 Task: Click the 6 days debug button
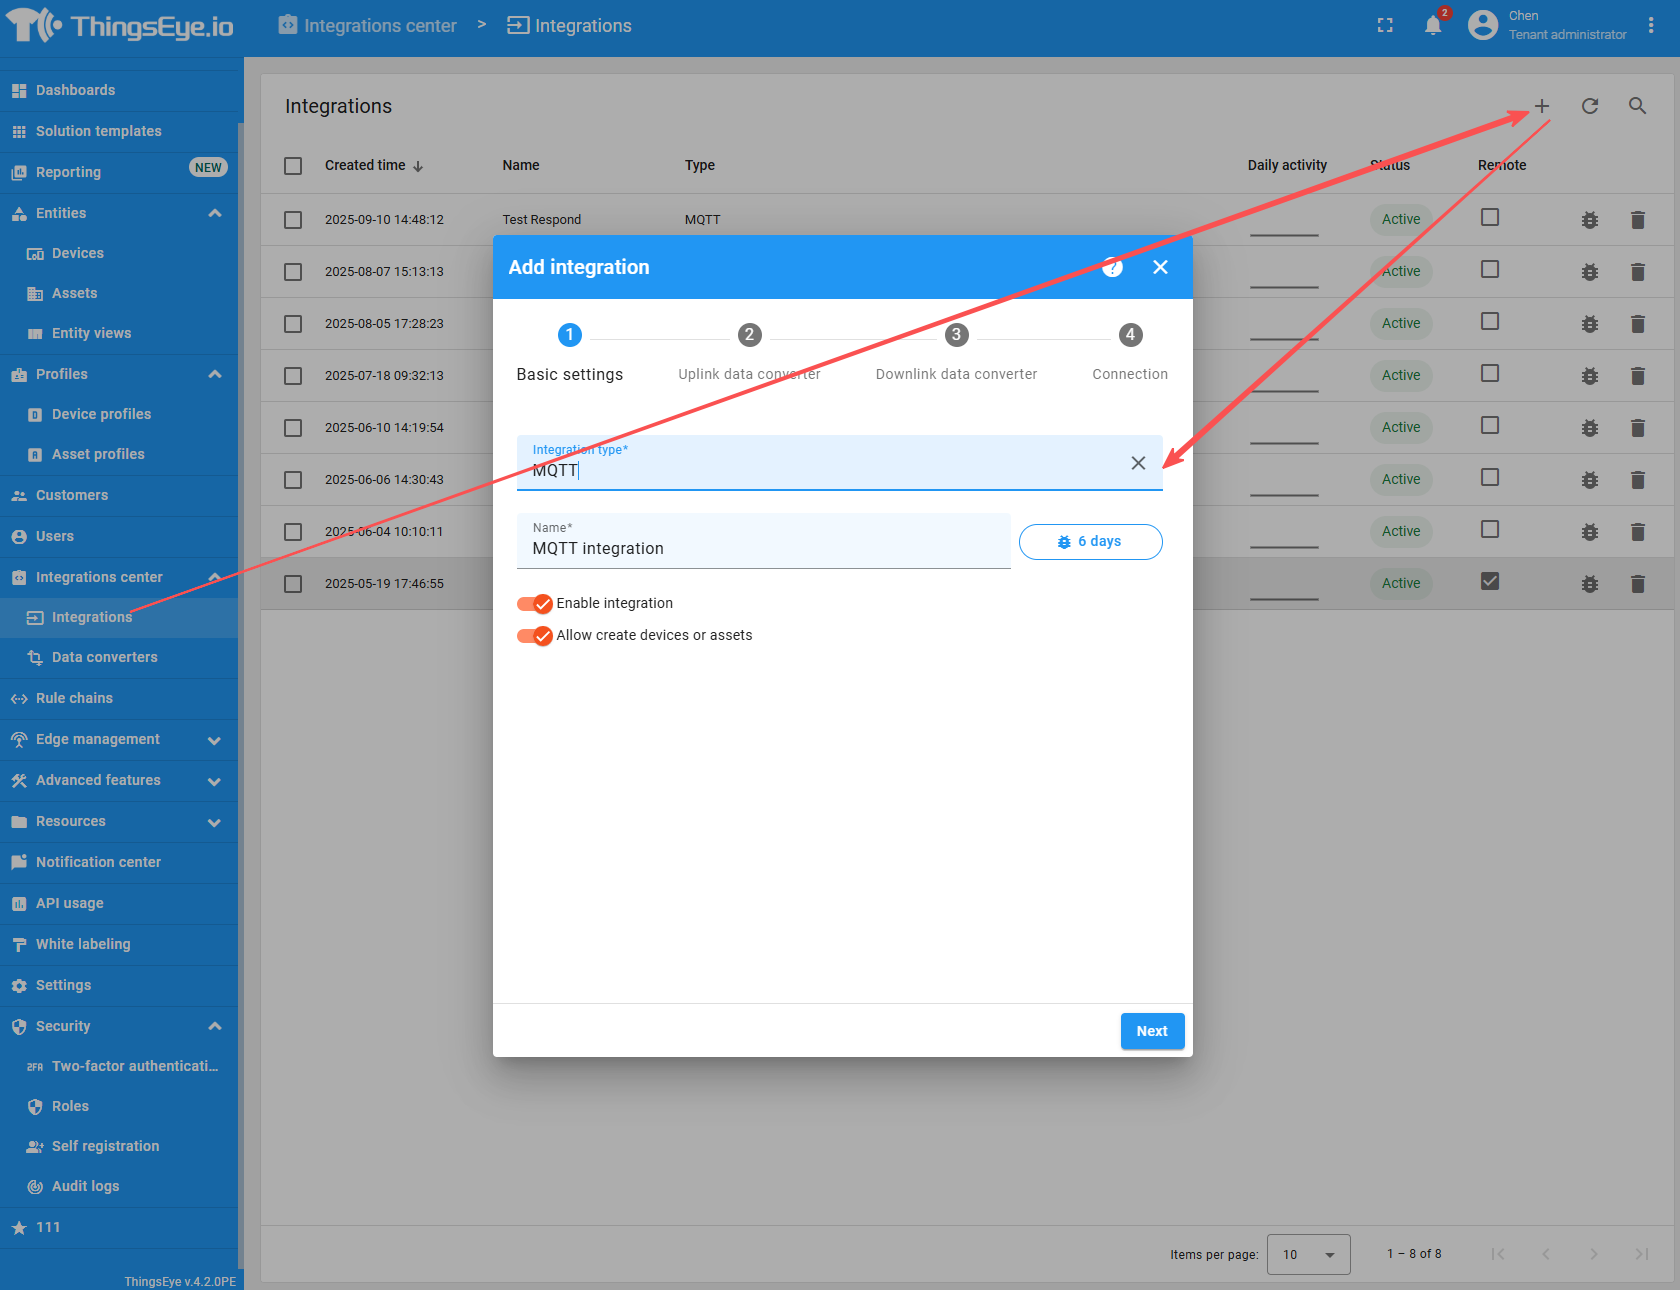1090,541
